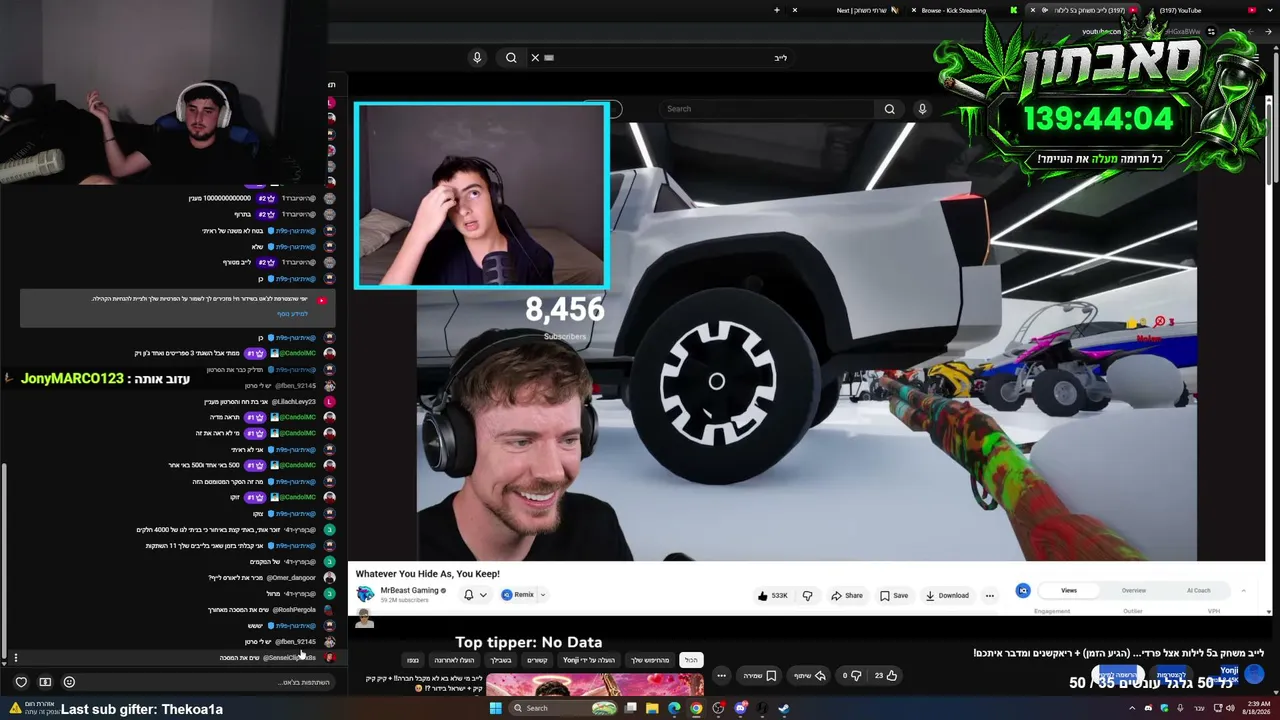Screen dimensions: 1280x720
Task: Save the MrBeast Gaming video
Action: [x=894, y=595]
